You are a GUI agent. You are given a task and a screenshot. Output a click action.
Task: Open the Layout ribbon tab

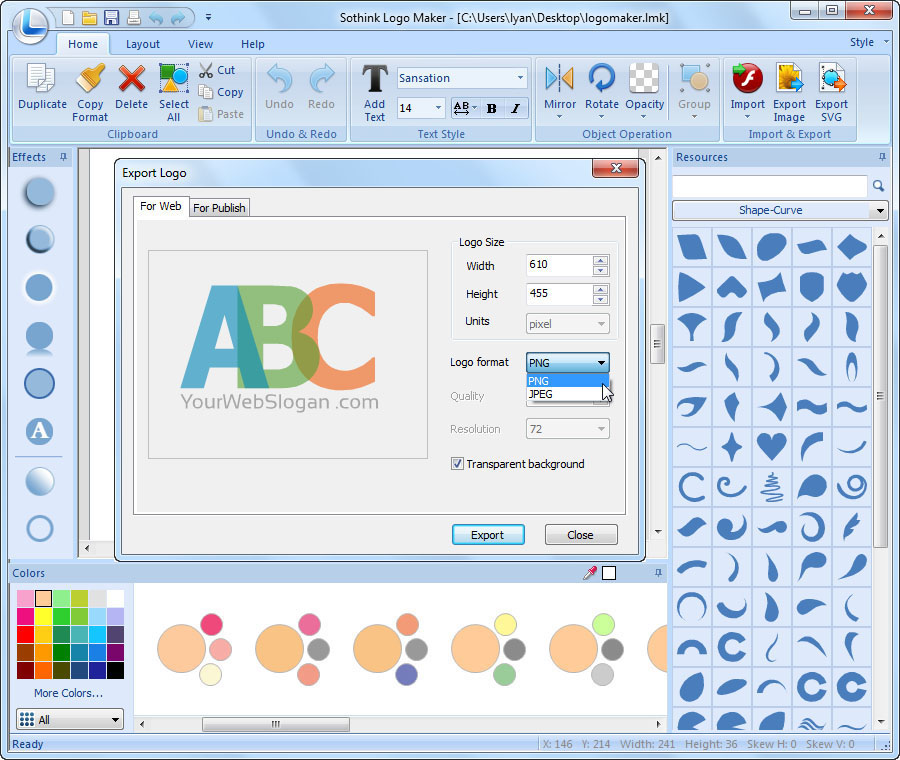142,44
